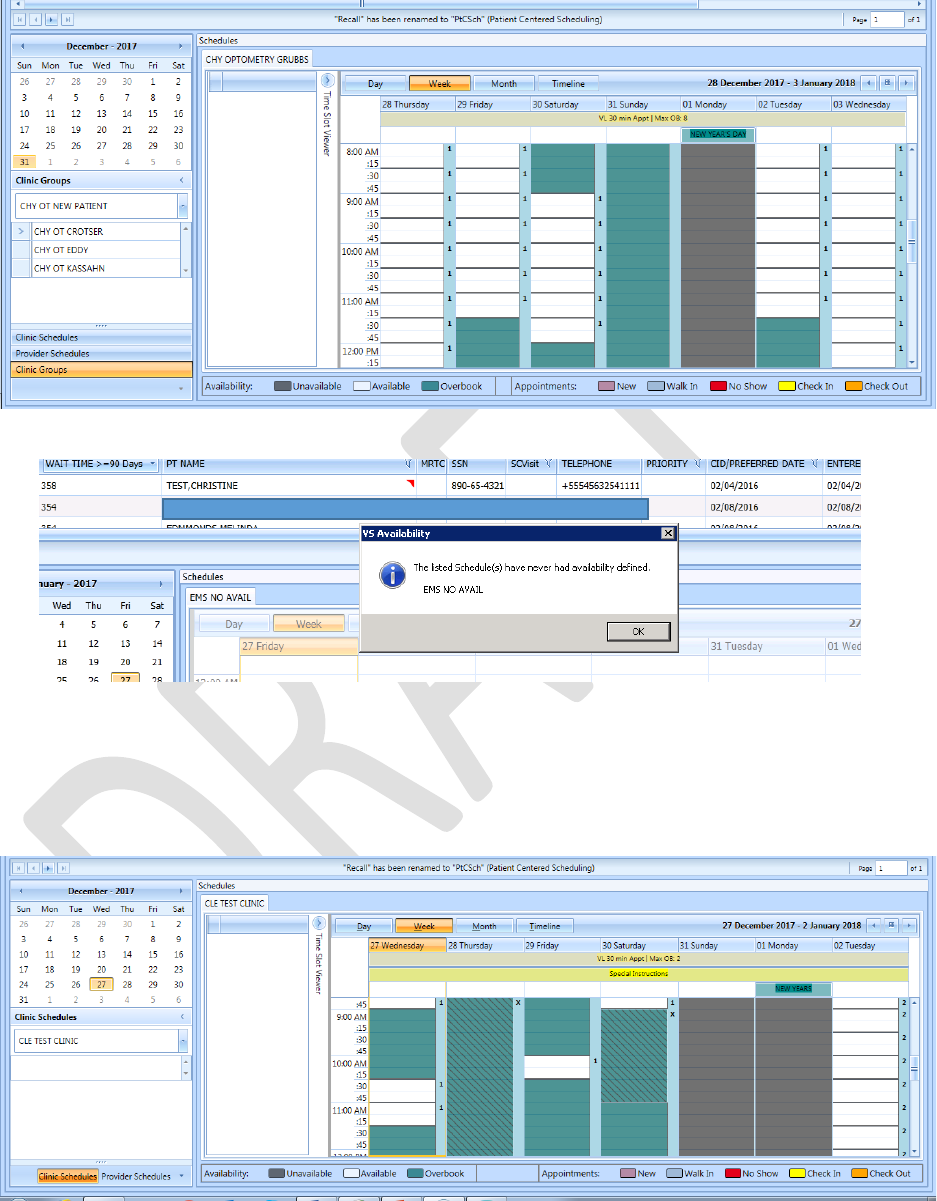Go to previous week in CHY OPTOMETRY GRUBBS schedule

868,83
